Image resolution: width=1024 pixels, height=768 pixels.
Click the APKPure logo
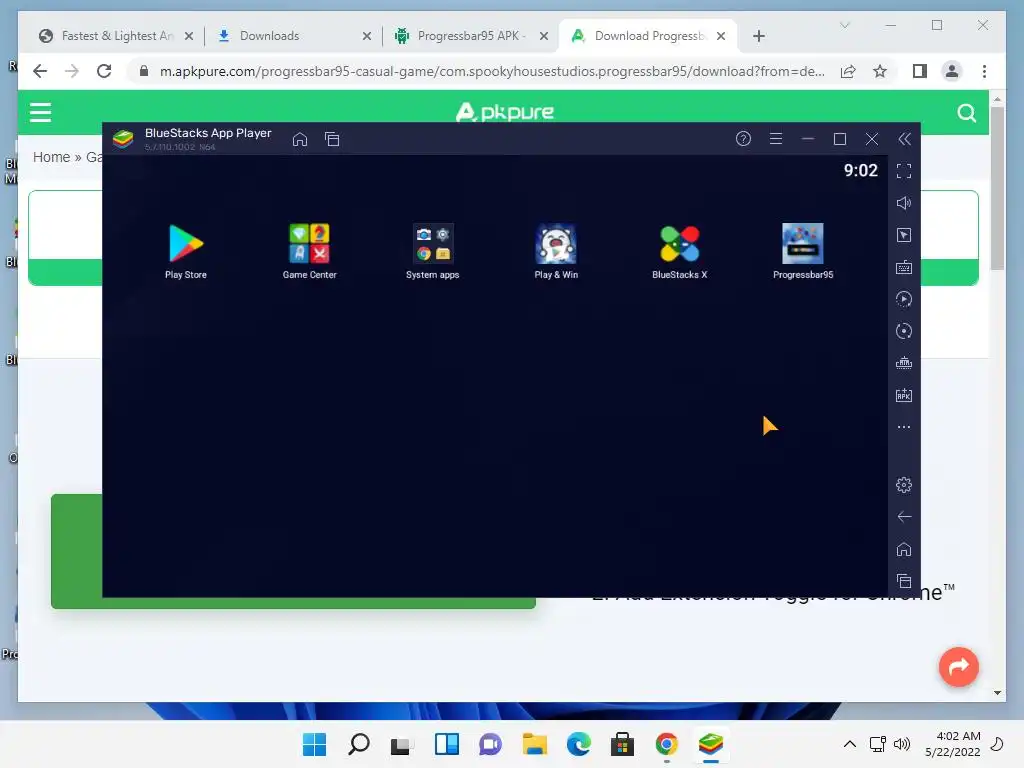(x=505, y=112)
